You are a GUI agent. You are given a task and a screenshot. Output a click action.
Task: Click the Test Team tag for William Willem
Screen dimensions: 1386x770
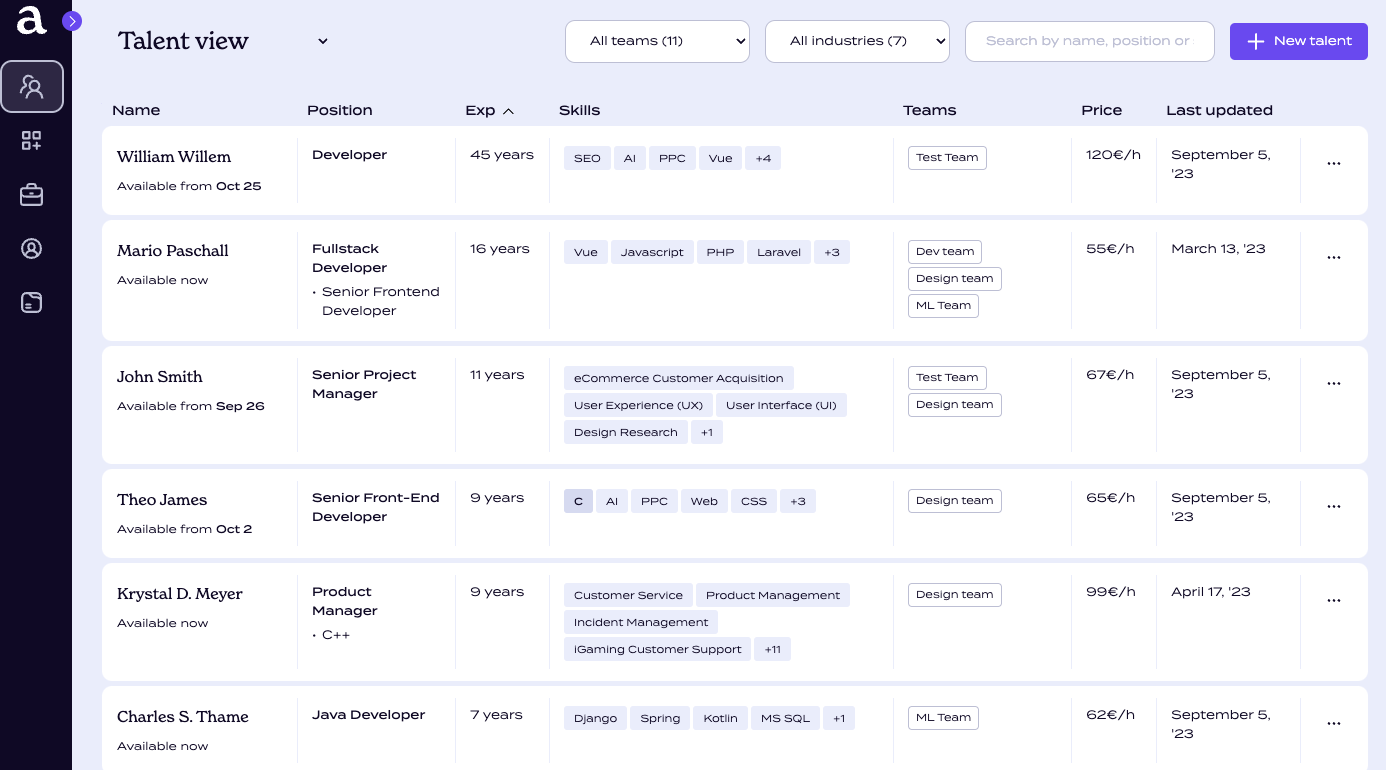click(947, 157)
